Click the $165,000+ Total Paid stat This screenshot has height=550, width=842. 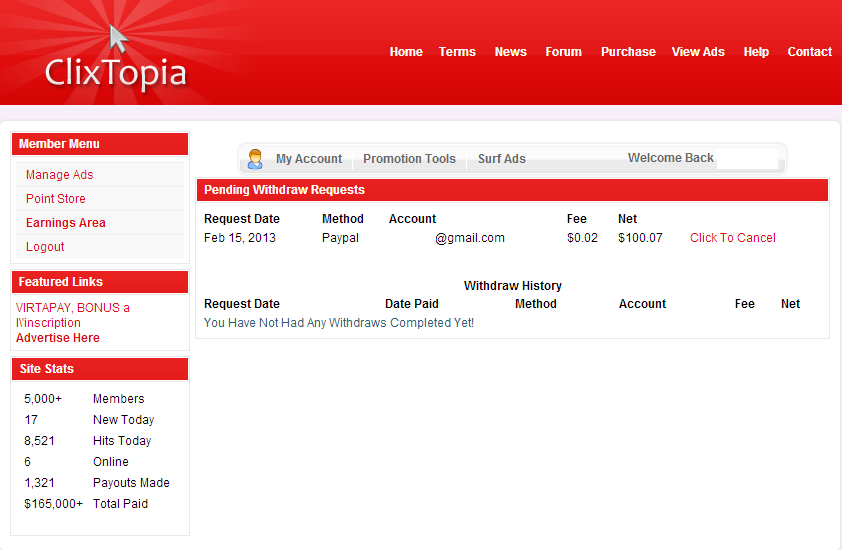click(86, 504)
